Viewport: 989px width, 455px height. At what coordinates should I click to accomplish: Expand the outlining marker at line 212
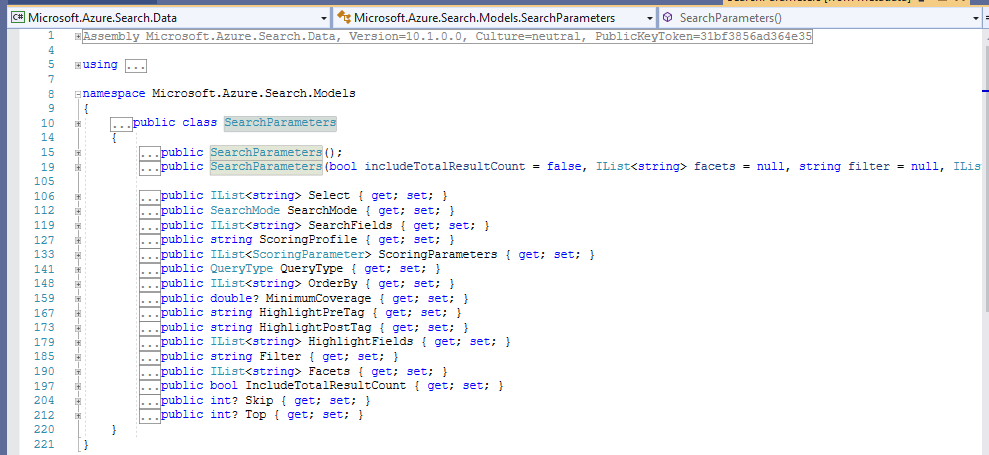(78, 415)
